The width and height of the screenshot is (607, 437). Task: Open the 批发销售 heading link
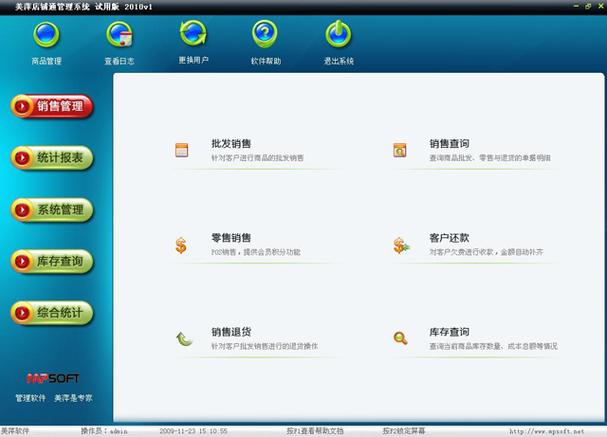pos(231,144)
